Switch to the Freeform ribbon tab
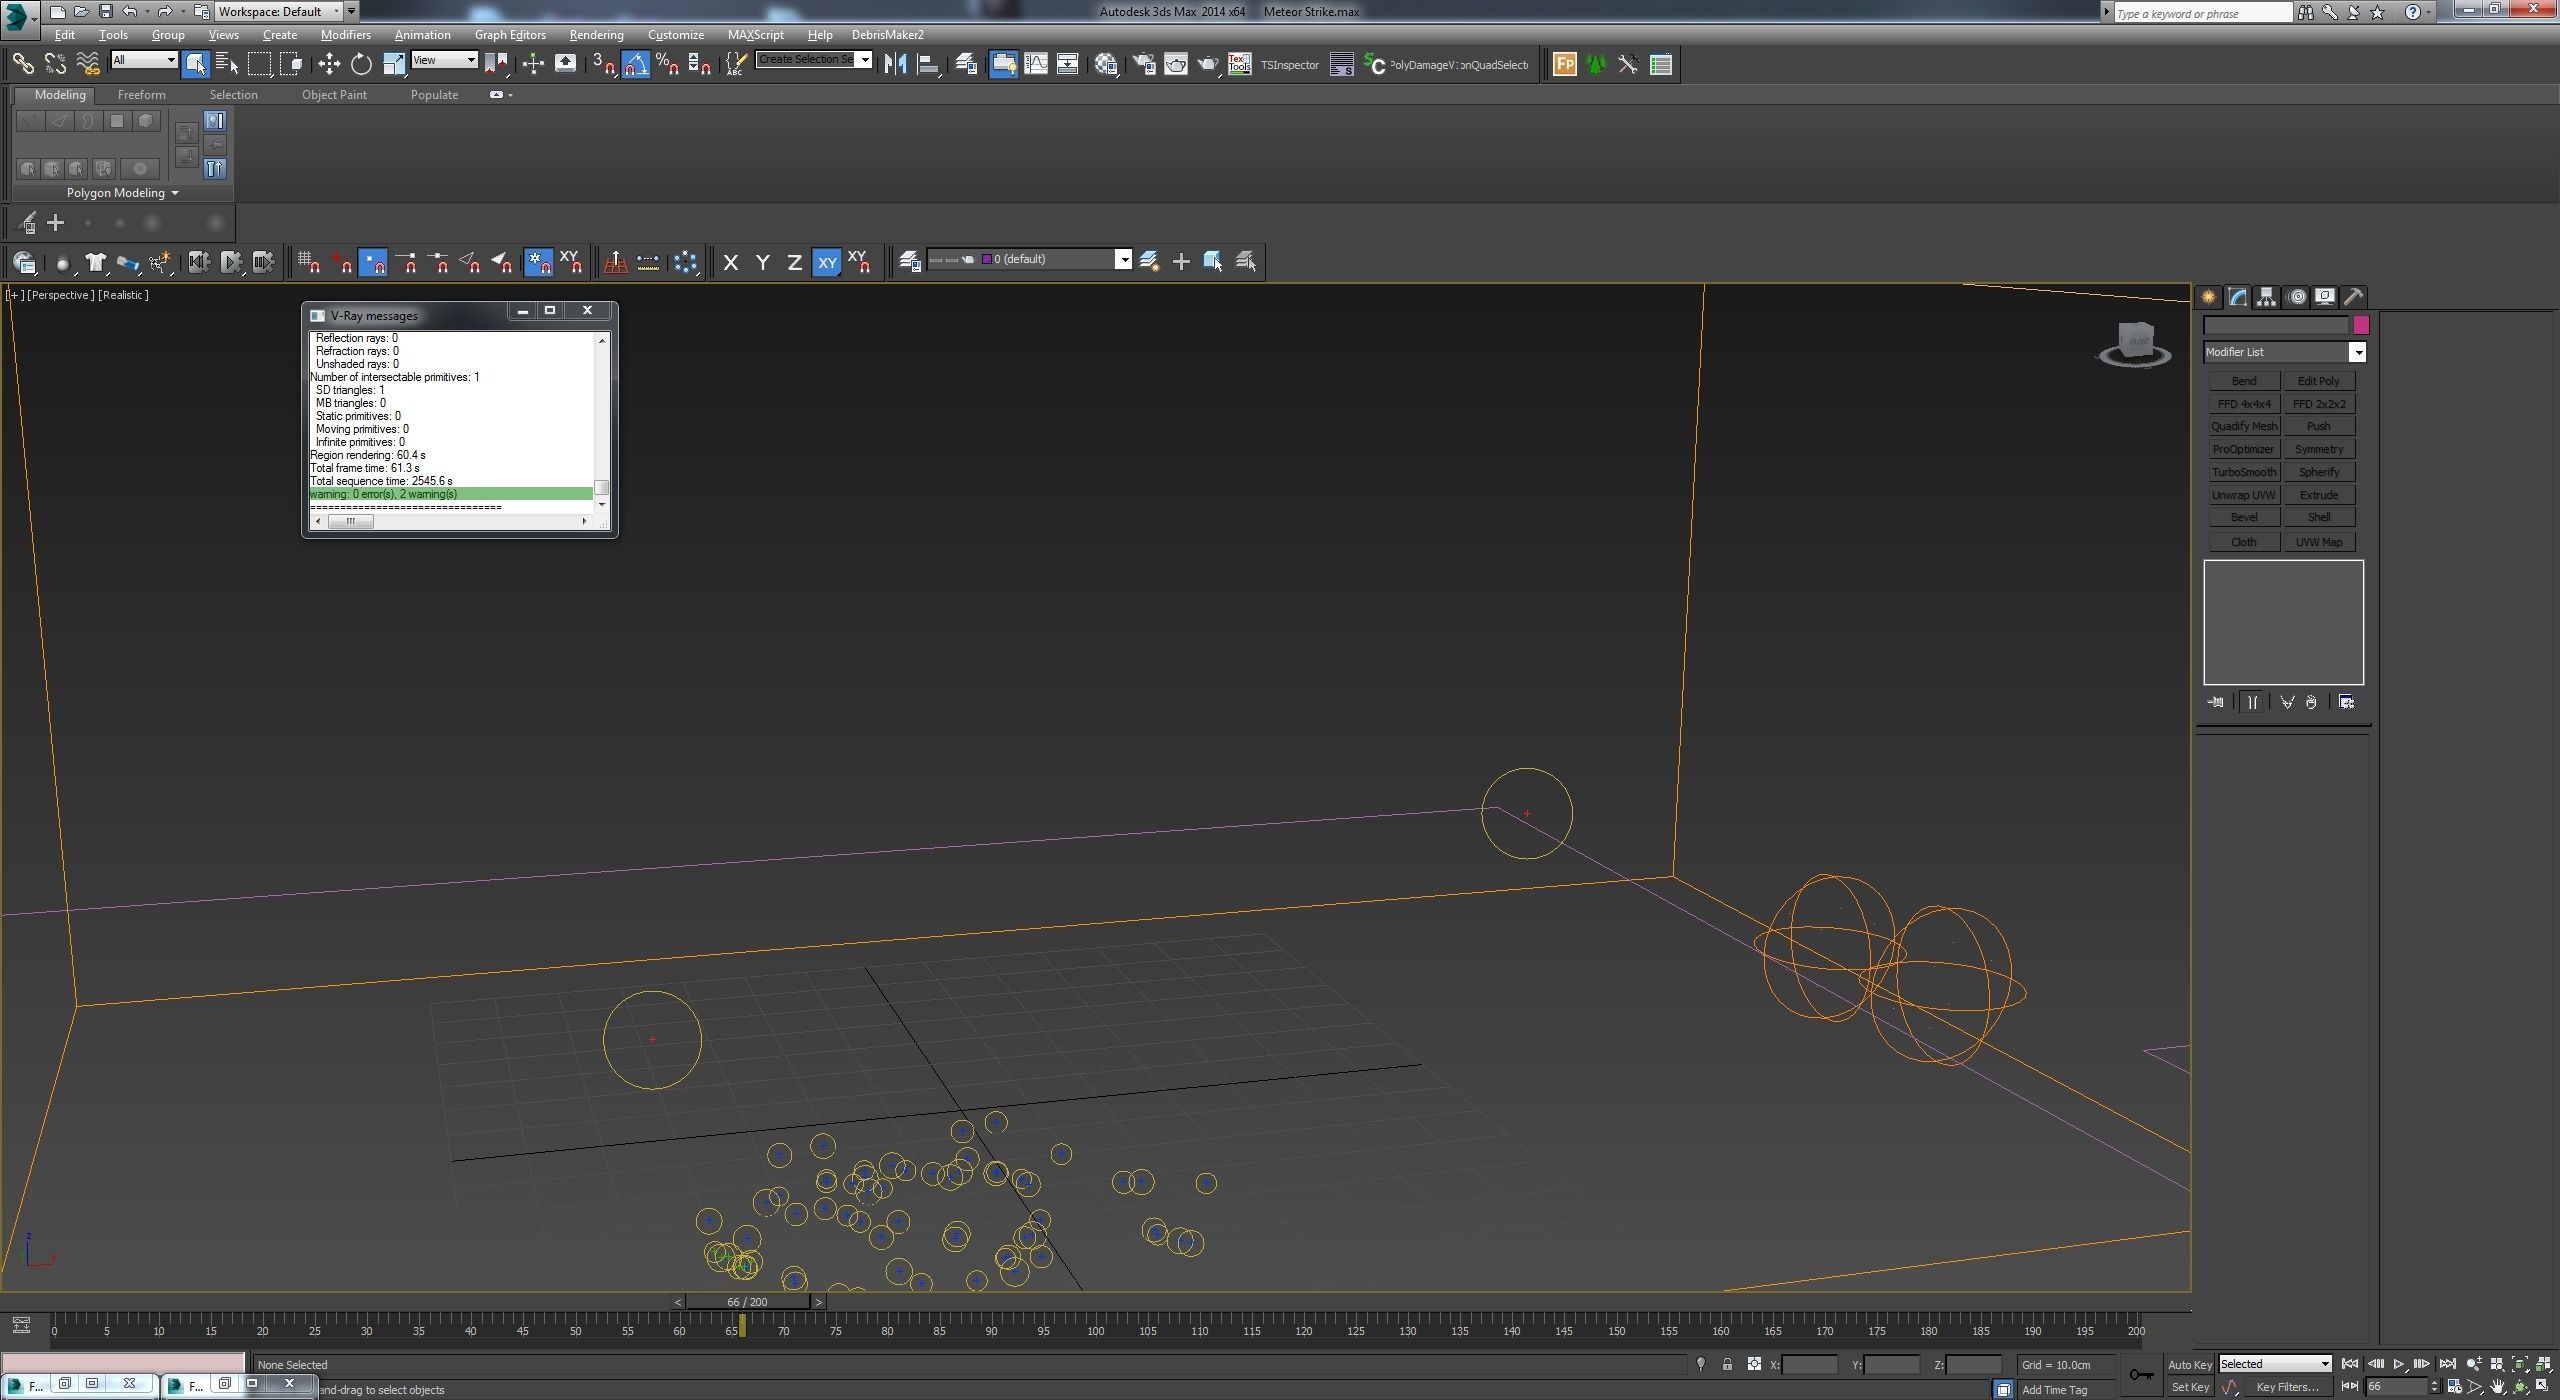 (x=141, y=95)
